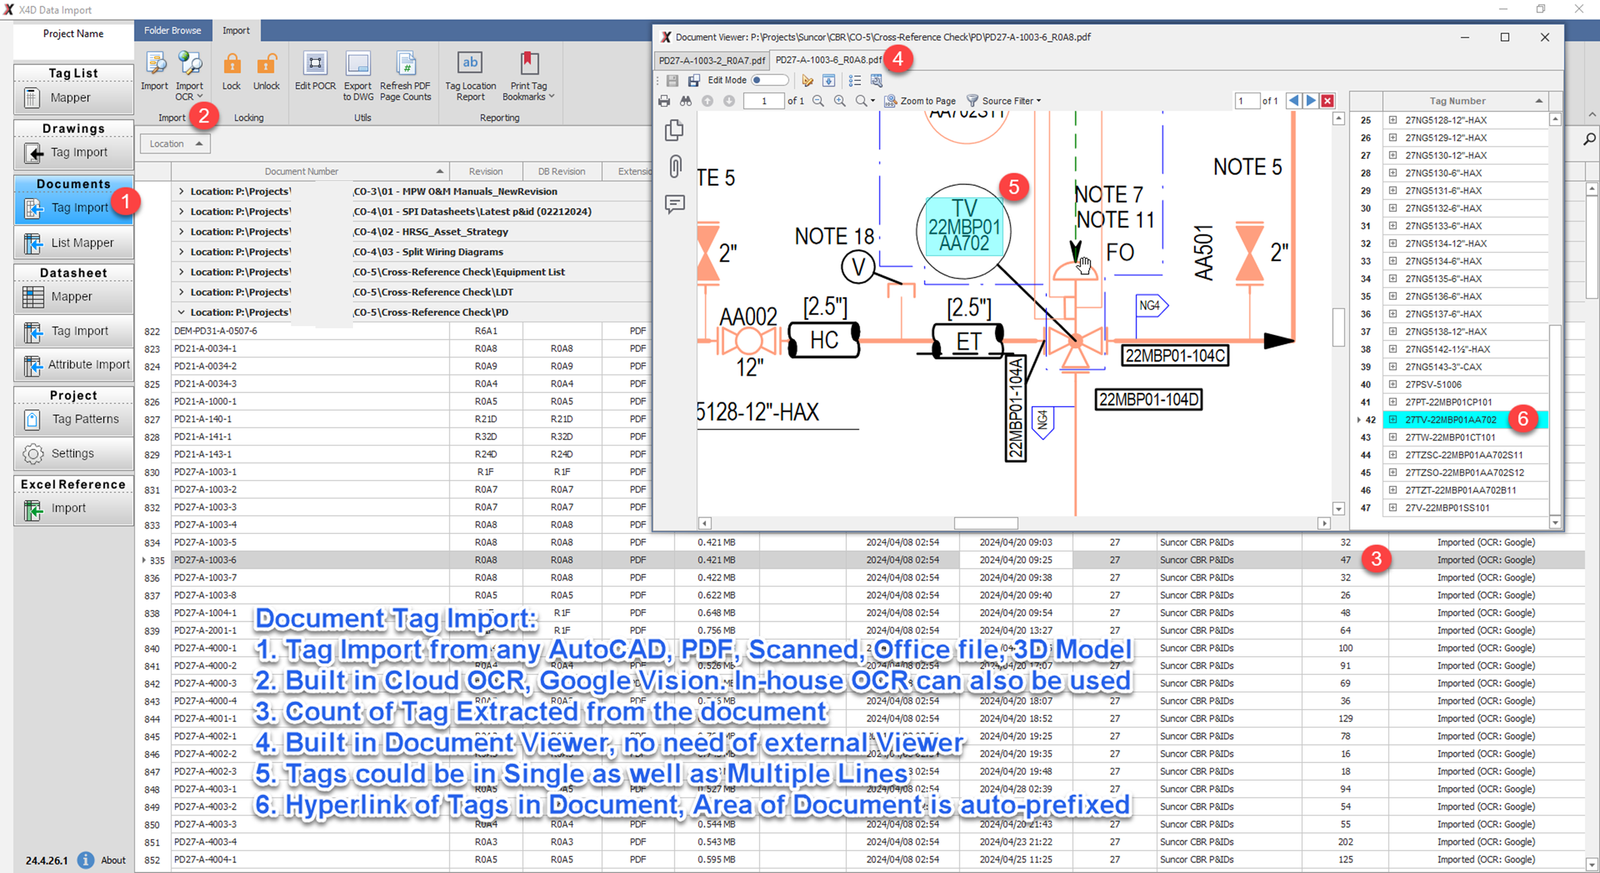The width and height of the screenshot is (1600, 873).
Task: Click Zoom to Page button
Action: click(920, 101)
